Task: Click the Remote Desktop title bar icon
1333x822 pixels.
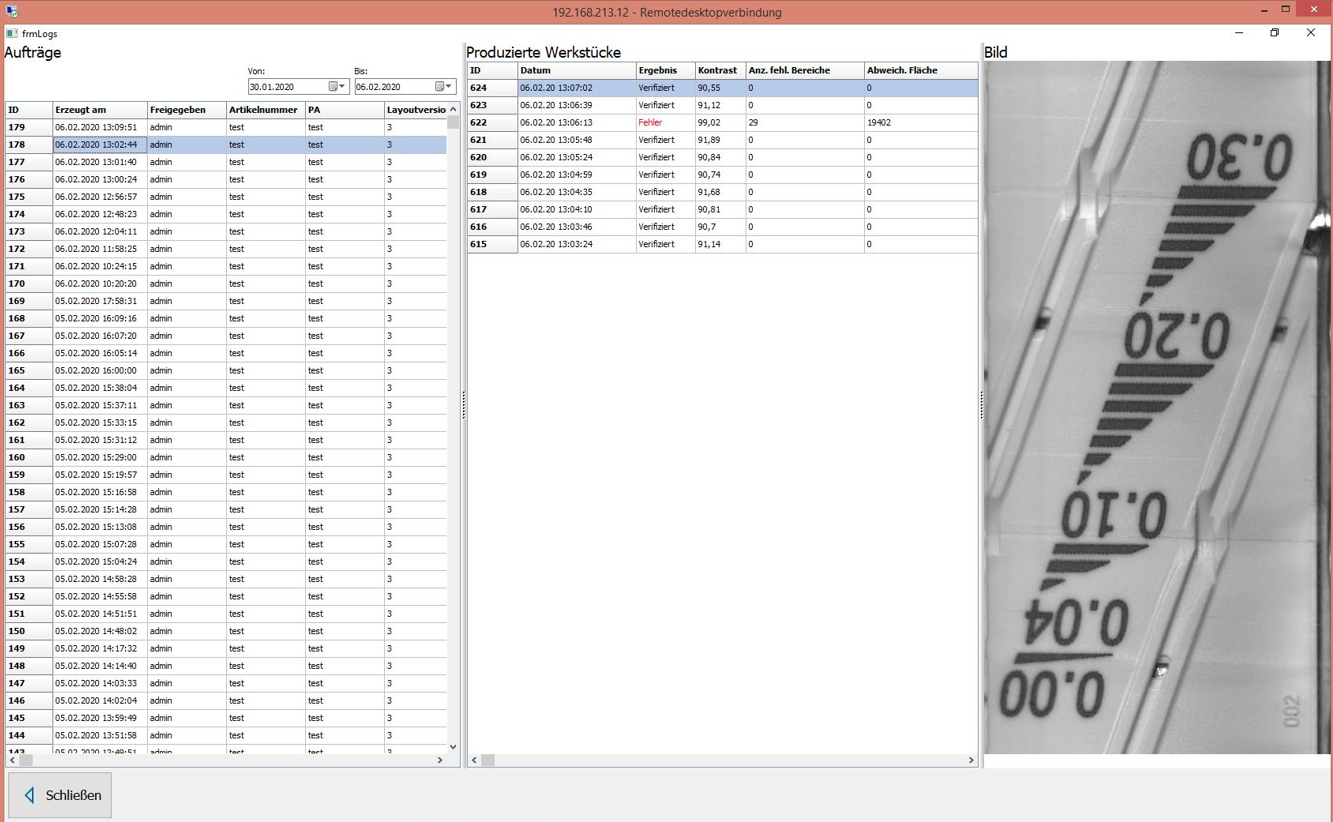Action: tap(12, 12)
